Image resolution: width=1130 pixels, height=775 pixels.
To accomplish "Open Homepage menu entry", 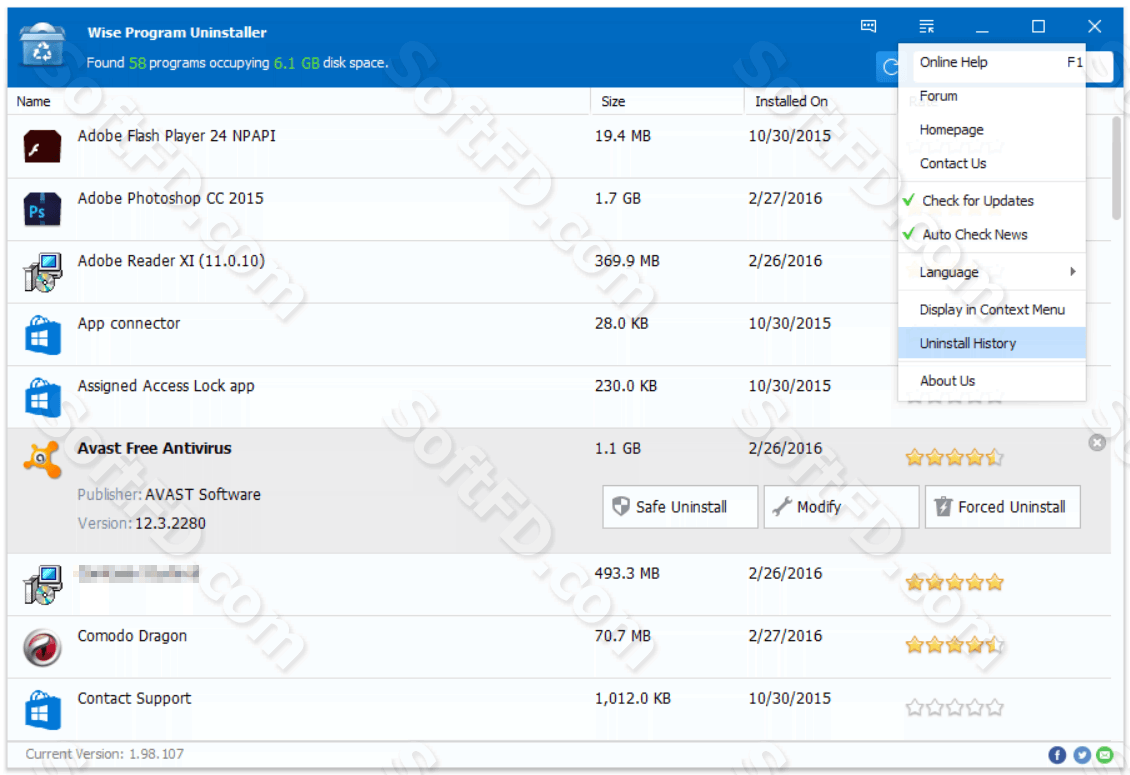I will (992, 130).
